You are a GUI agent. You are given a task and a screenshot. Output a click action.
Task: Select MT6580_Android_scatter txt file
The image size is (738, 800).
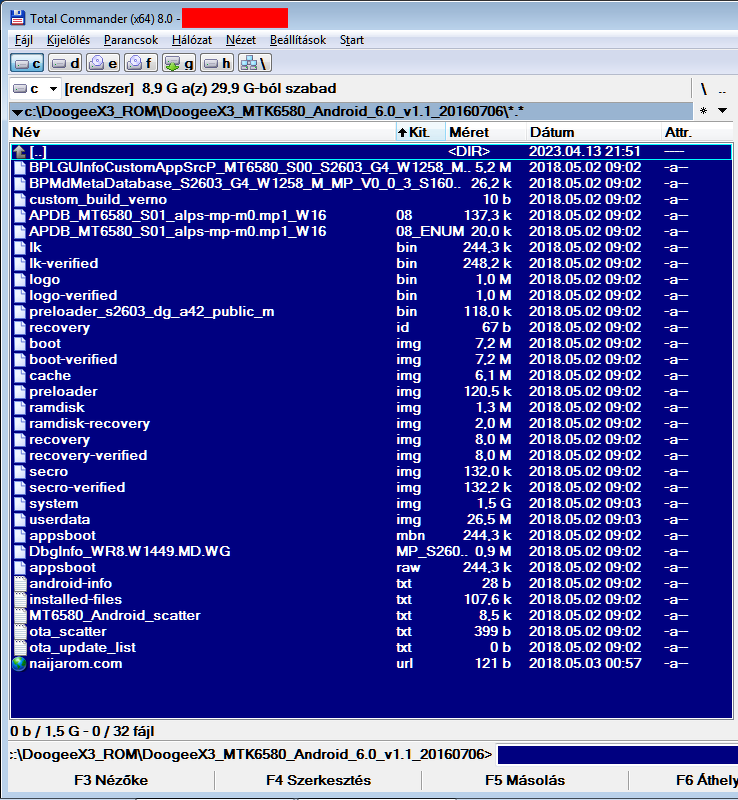372,615
